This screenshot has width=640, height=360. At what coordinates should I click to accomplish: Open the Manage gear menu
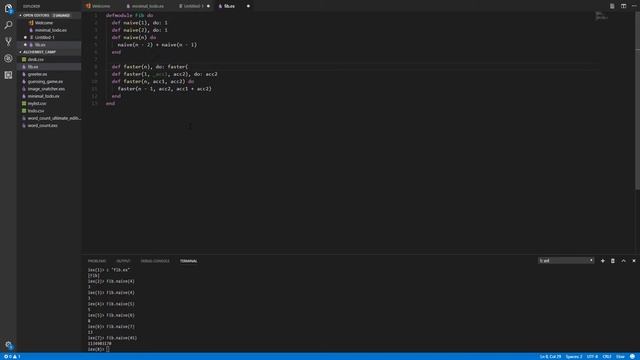click(x=8, y=345)
